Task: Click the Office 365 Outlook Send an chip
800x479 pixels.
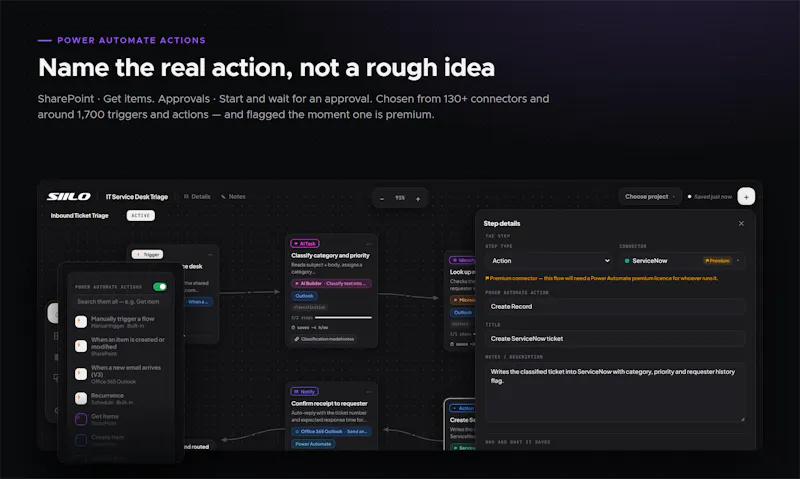Action: point(331,432)
